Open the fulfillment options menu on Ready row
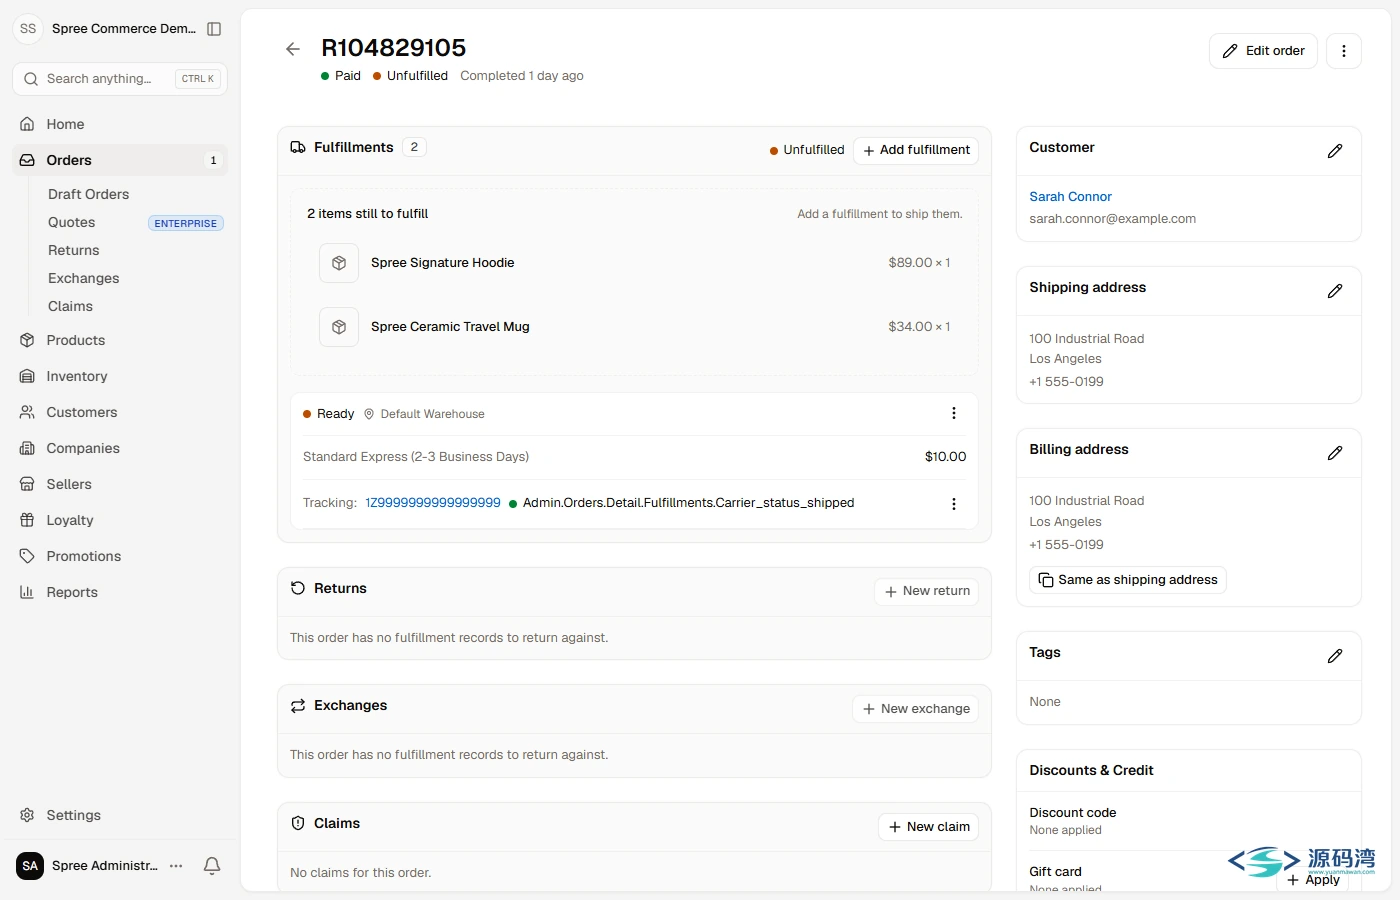 pyautogui.click(x=954, y=413)
